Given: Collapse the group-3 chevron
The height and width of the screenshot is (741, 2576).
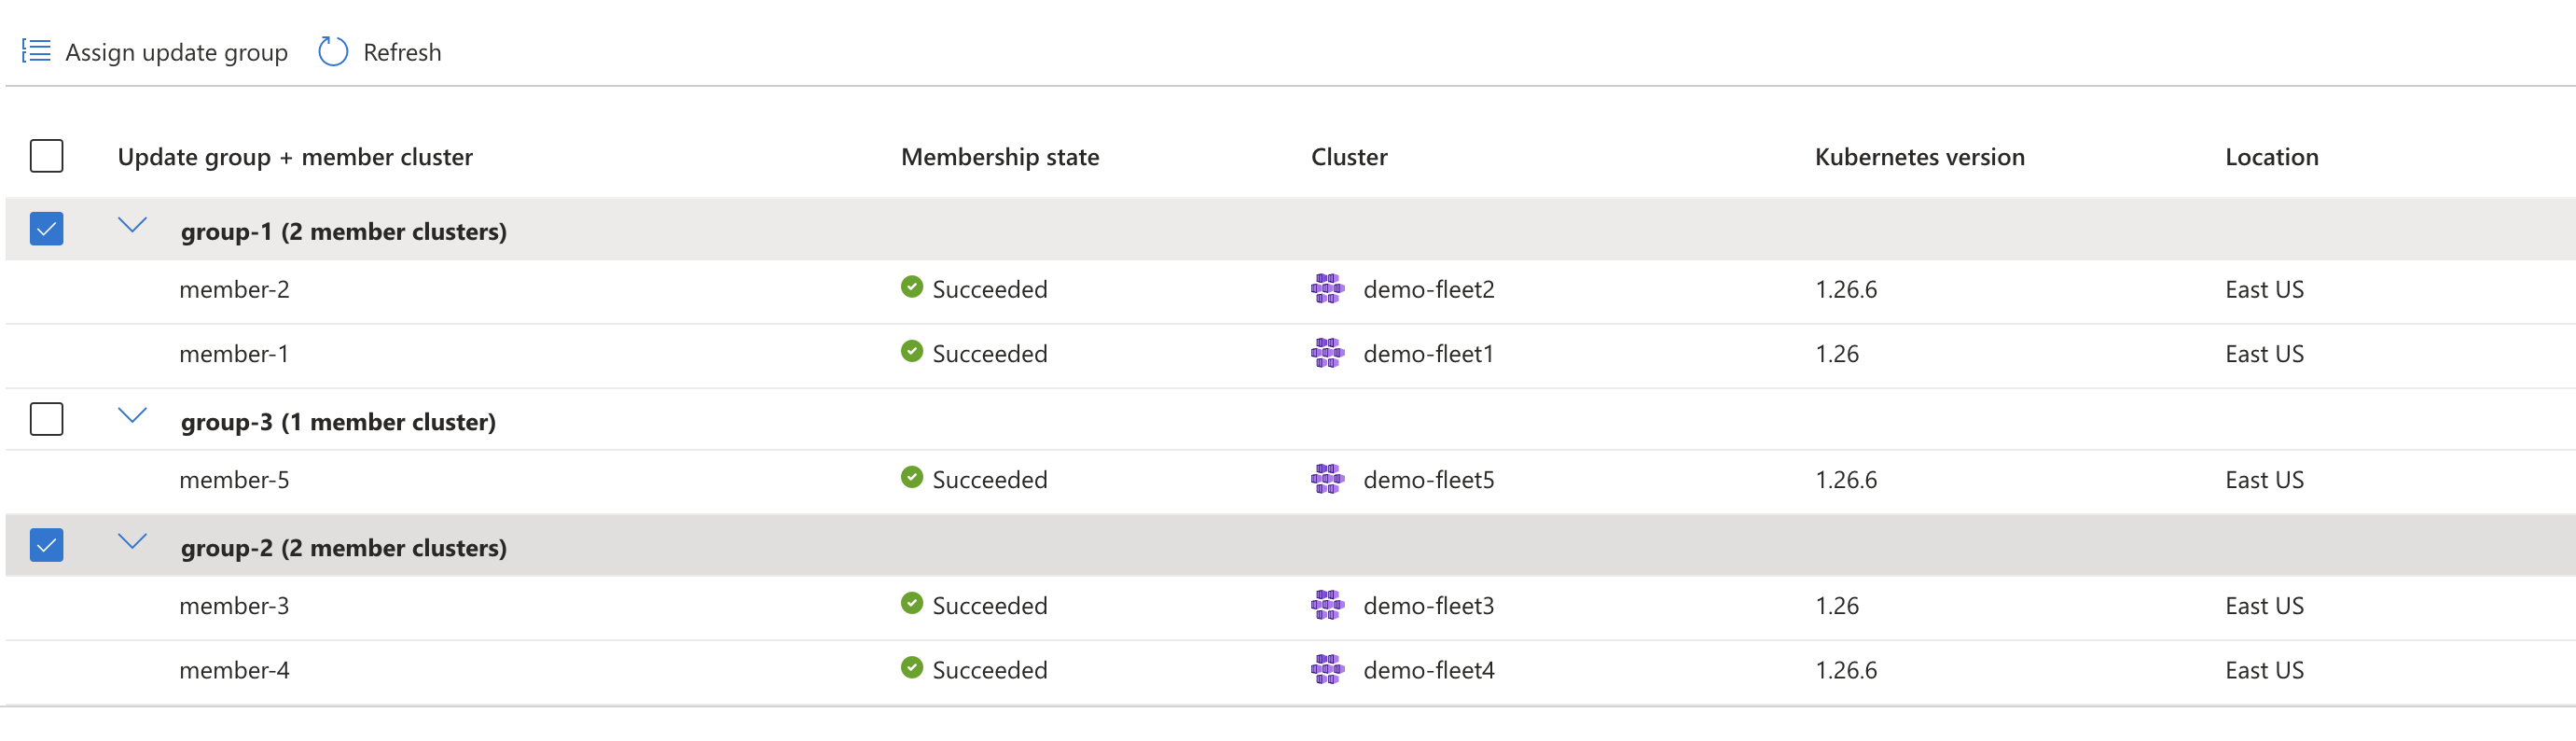Looking at the screenshot, I should pyautogui.click(x=132, y=415).
